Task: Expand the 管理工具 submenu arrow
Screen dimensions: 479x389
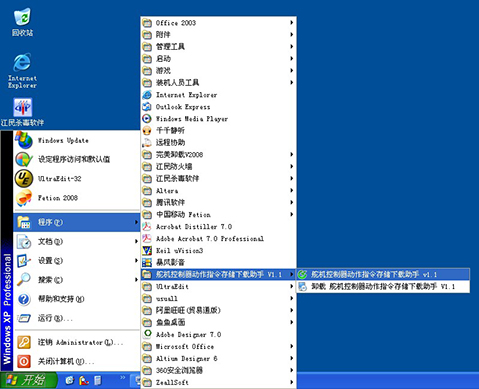Action: [292, 46]
